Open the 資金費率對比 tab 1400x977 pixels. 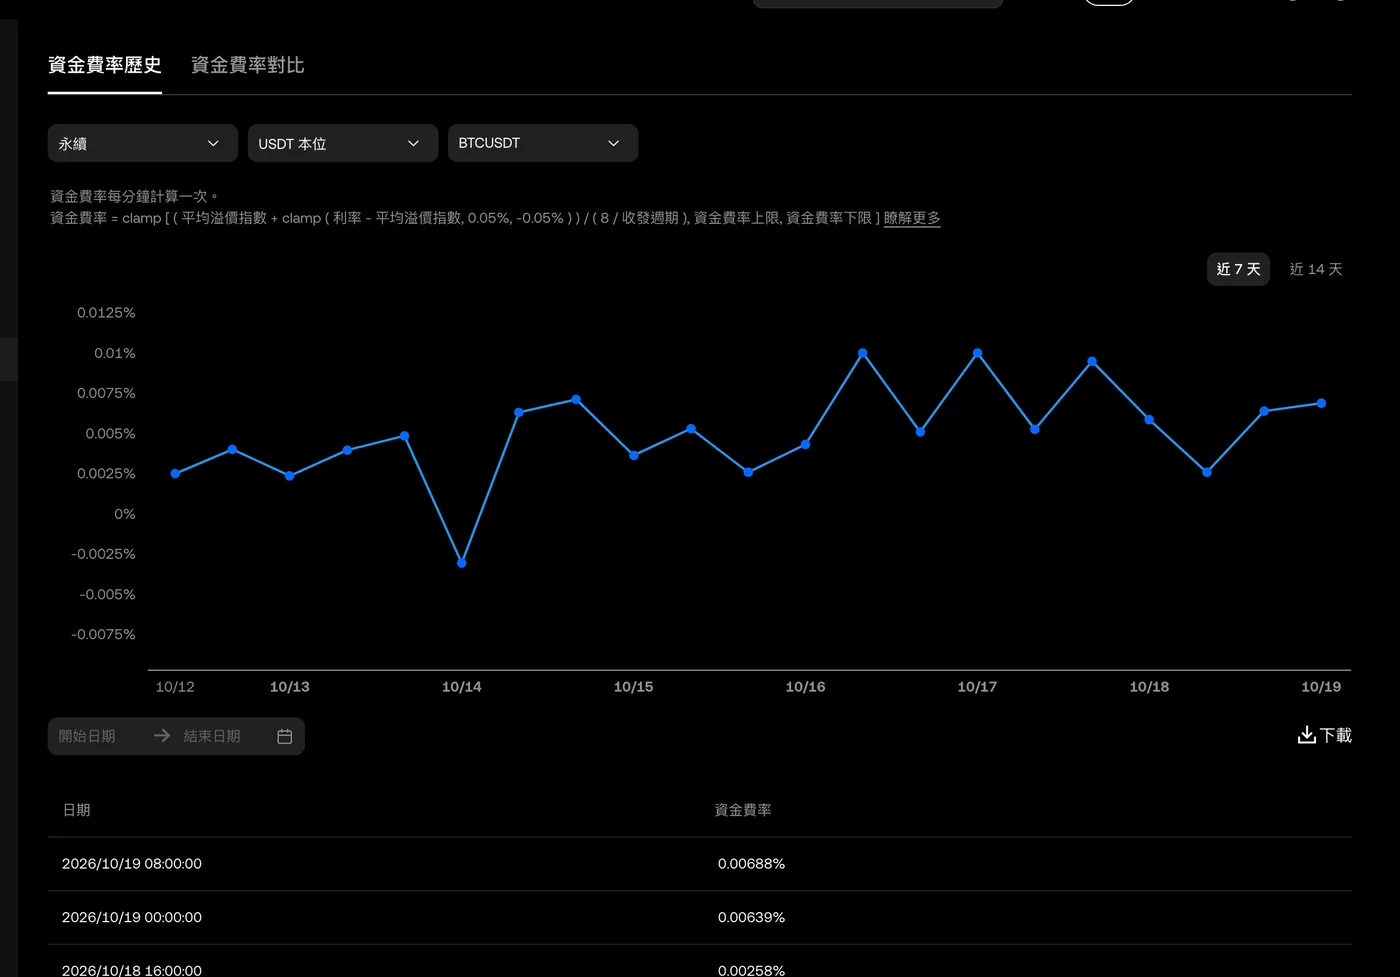click(248, 65)
